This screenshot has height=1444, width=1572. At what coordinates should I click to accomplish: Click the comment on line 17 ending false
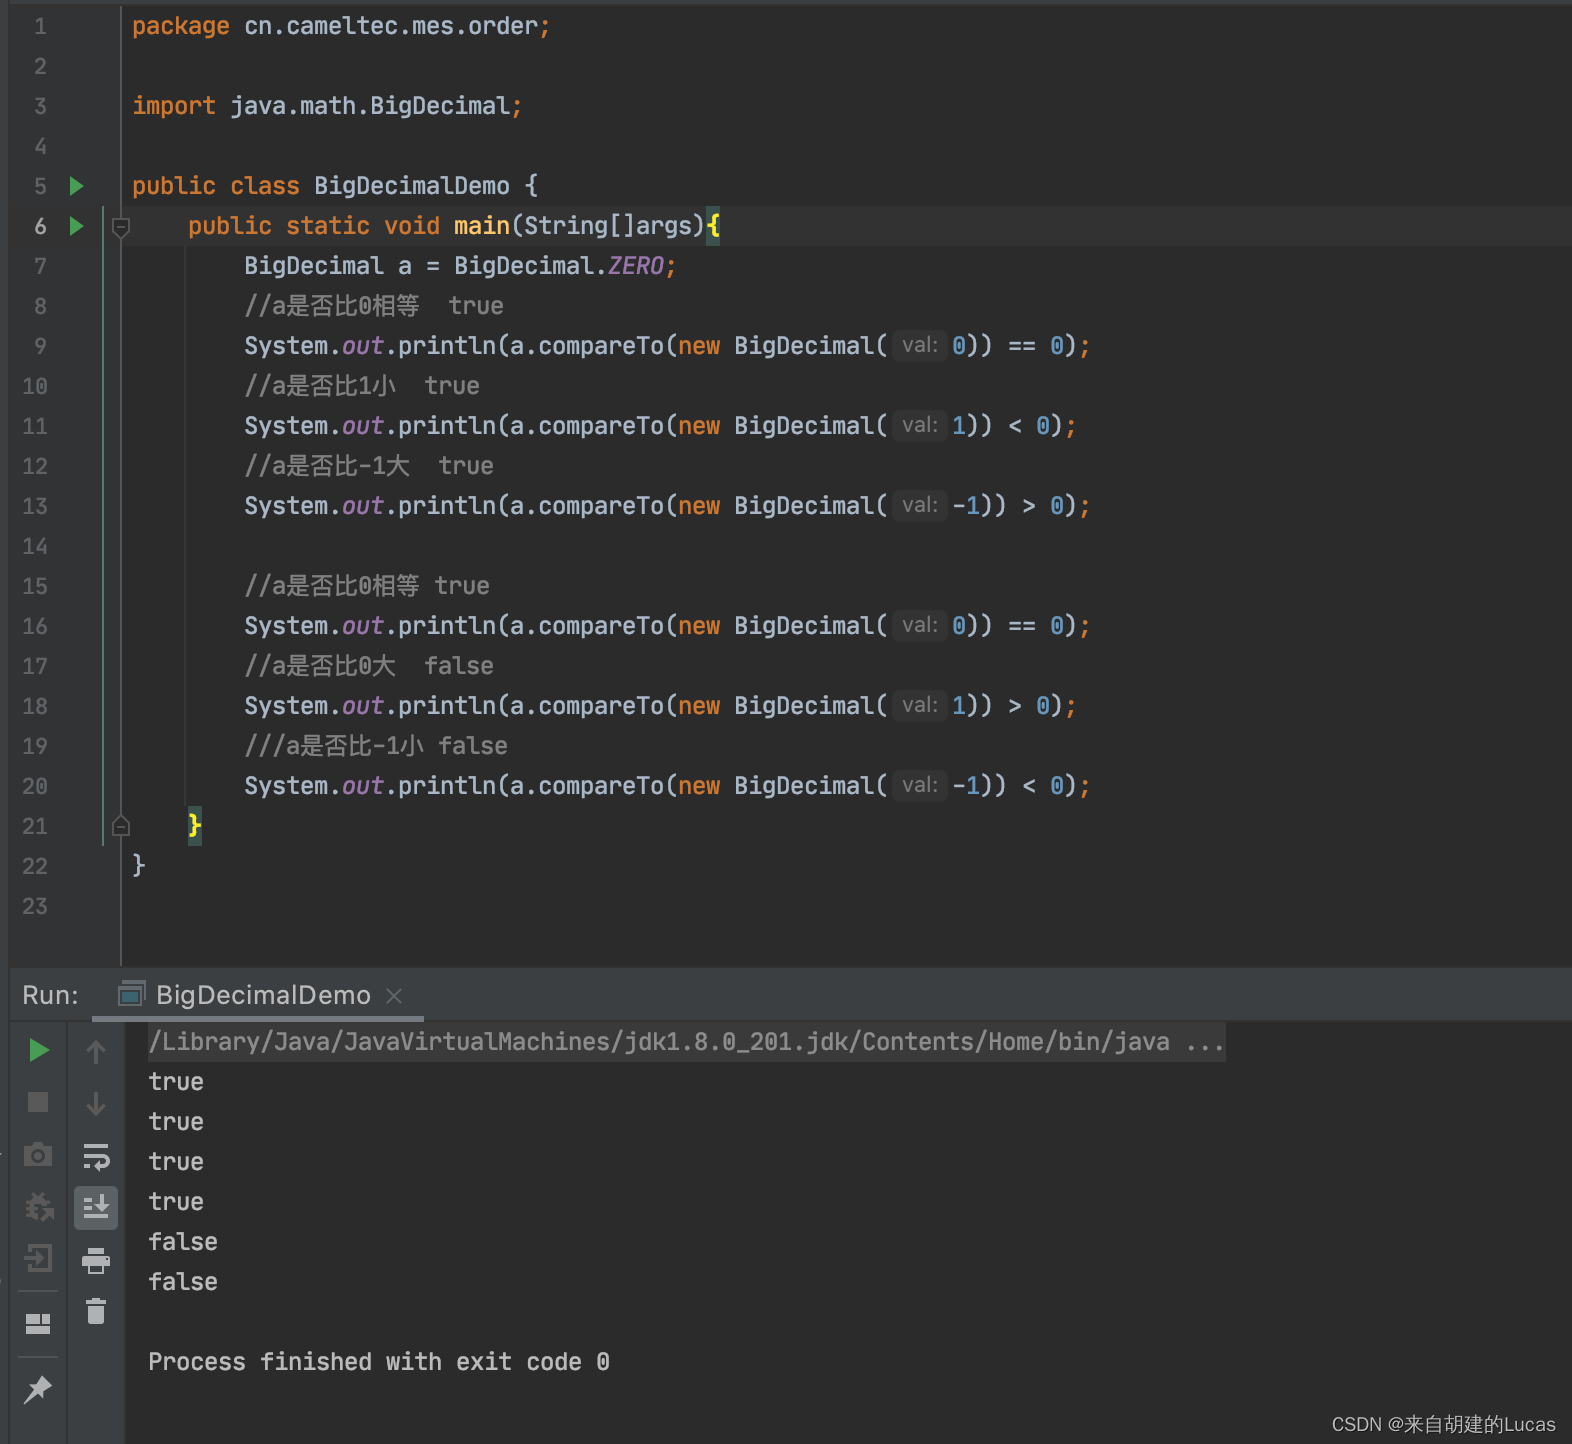click(x=369, y=666)
